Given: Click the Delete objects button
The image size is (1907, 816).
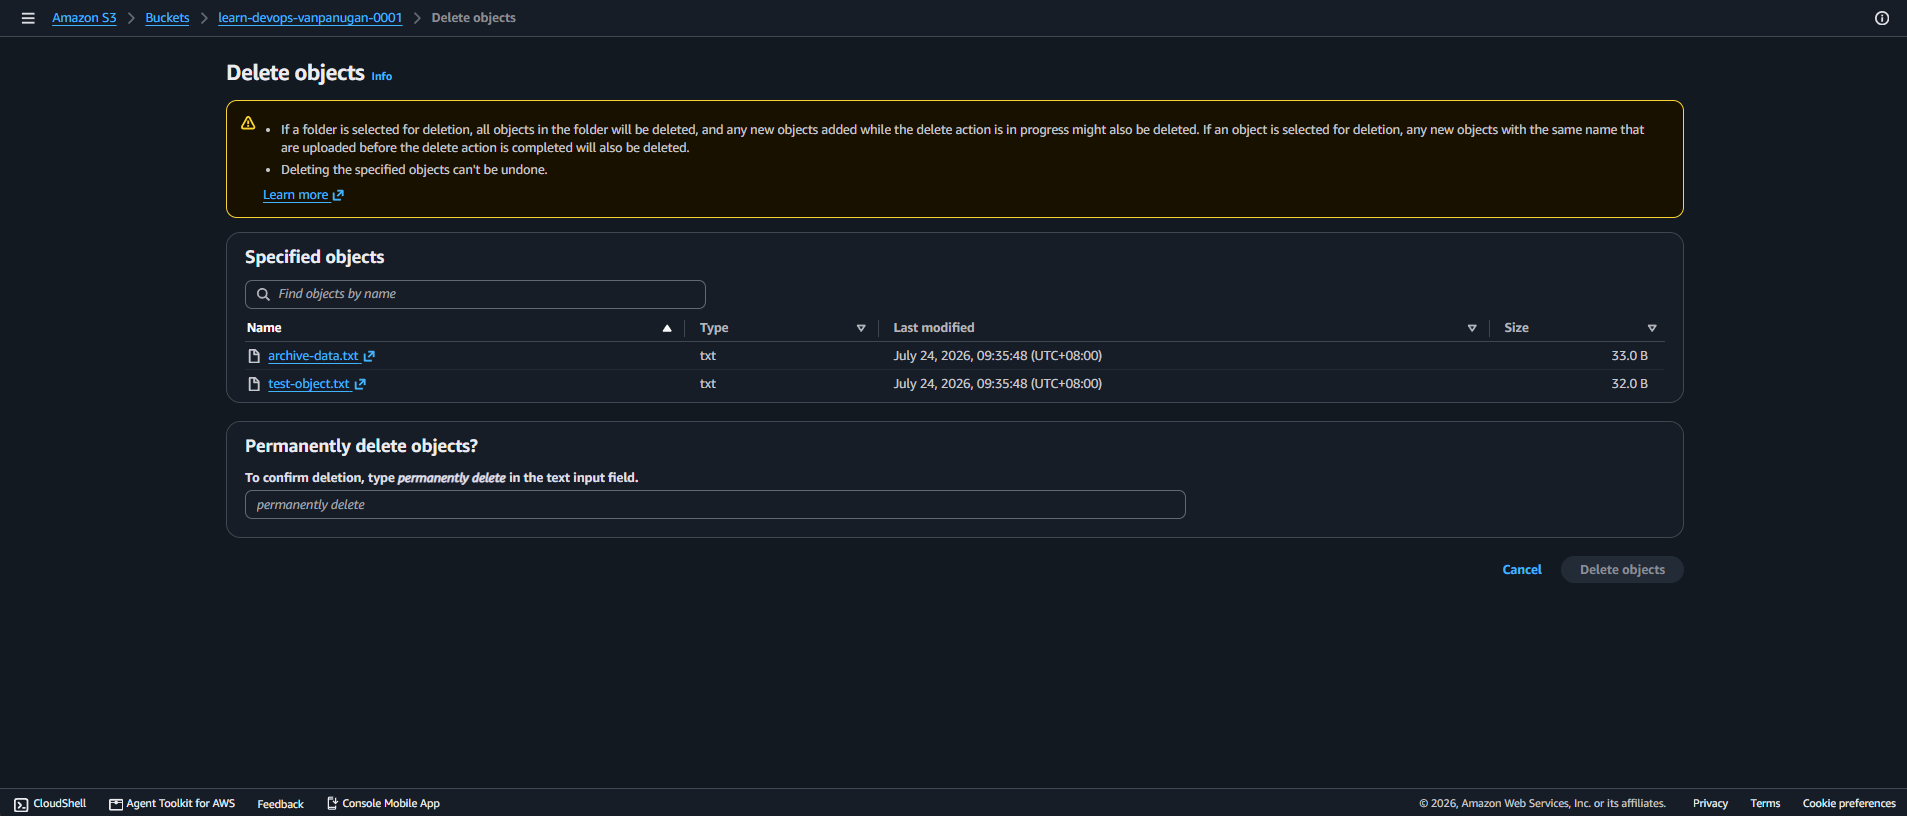Looking at the screenshot, I should (x=1622, y=570).
